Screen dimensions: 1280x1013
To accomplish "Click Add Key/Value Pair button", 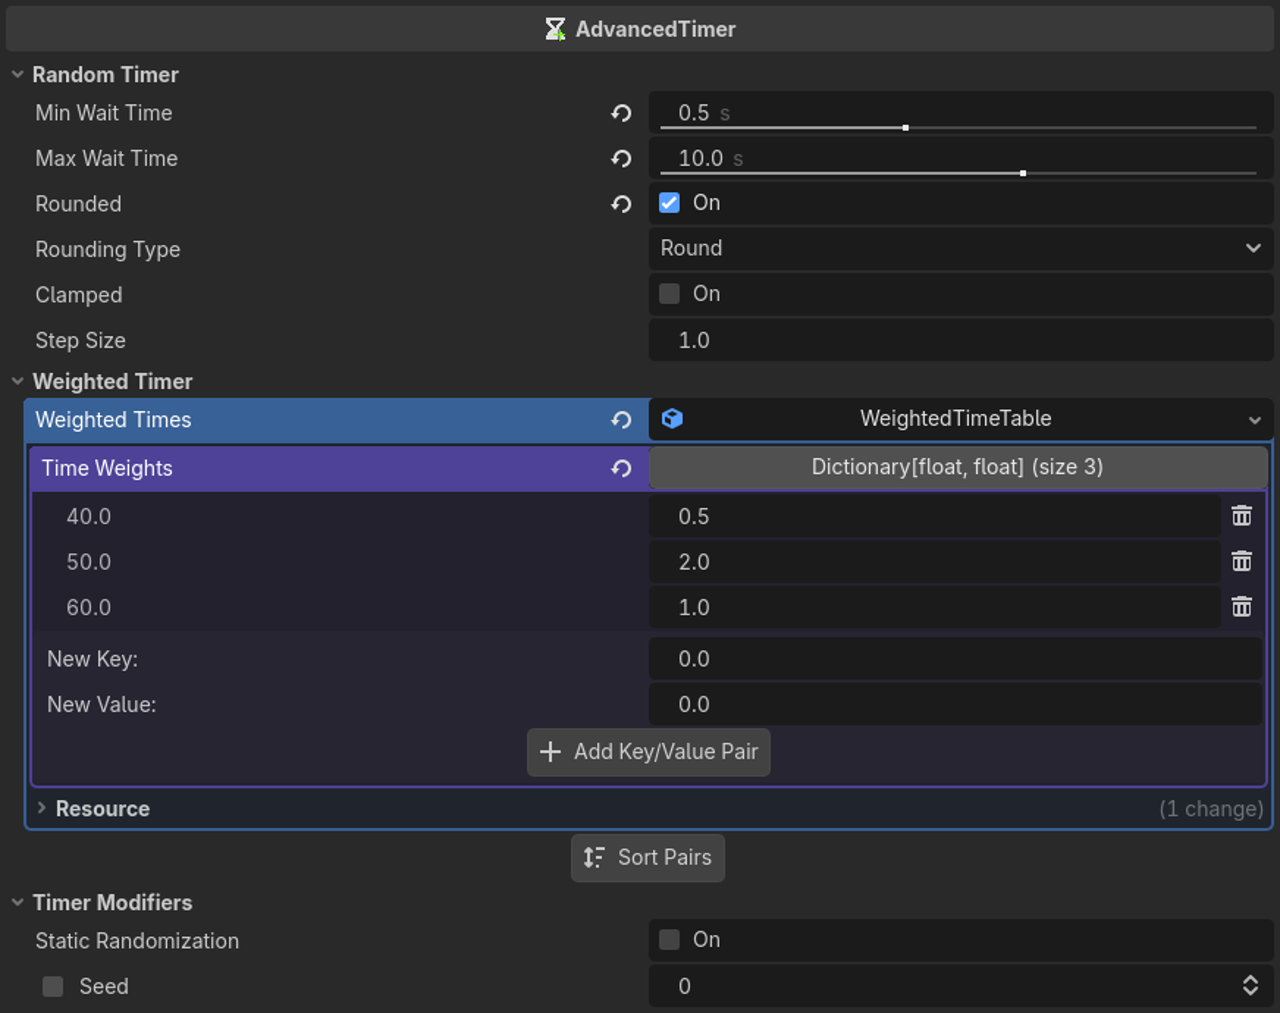I will tap(649, 752).
